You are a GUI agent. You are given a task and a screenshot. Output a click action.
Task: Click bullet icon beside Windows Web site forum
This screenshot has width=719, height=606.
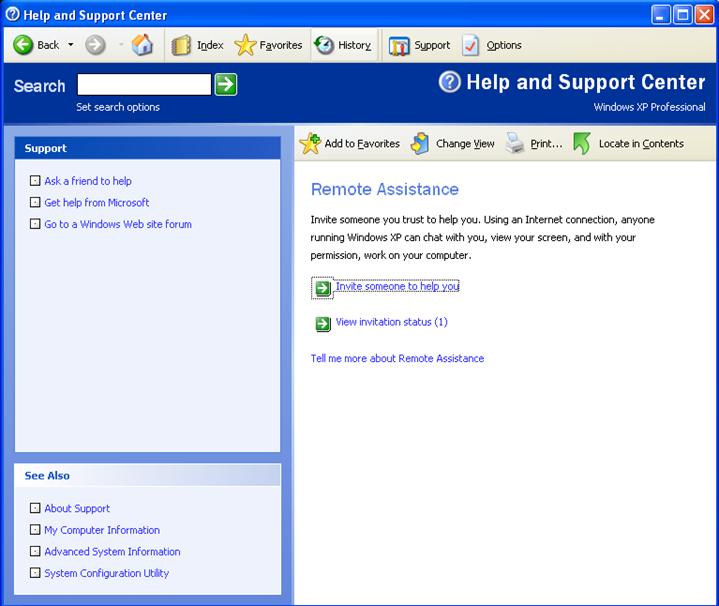click(35, 224)
